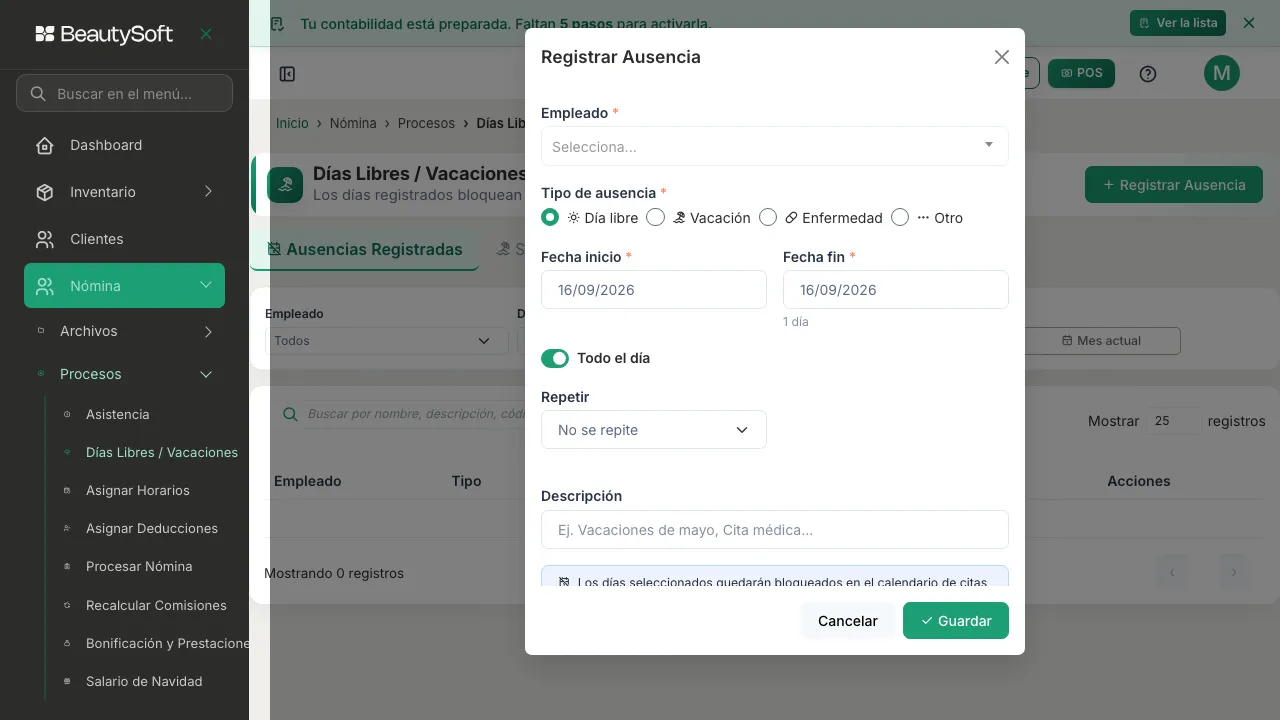The height and width of the screenshot is (720, 1280).
Task: Open Asignar Deducciones in the sidebar
Action: coord(151,528)
